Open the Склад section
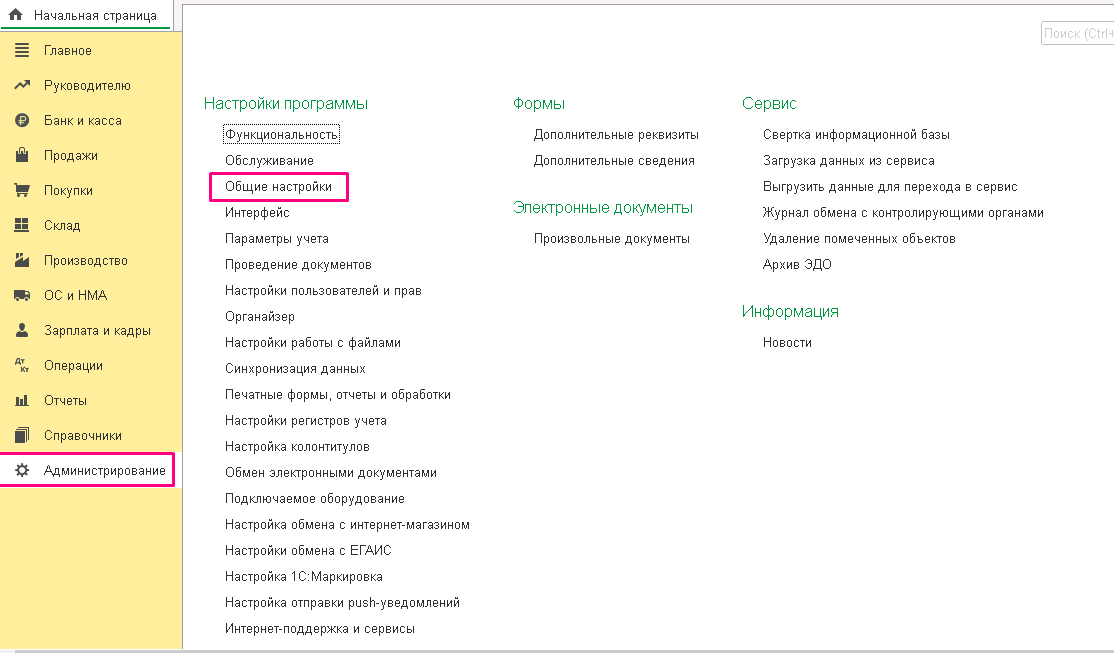This screenshot has height=653, width=1114. tap(91, 225)
